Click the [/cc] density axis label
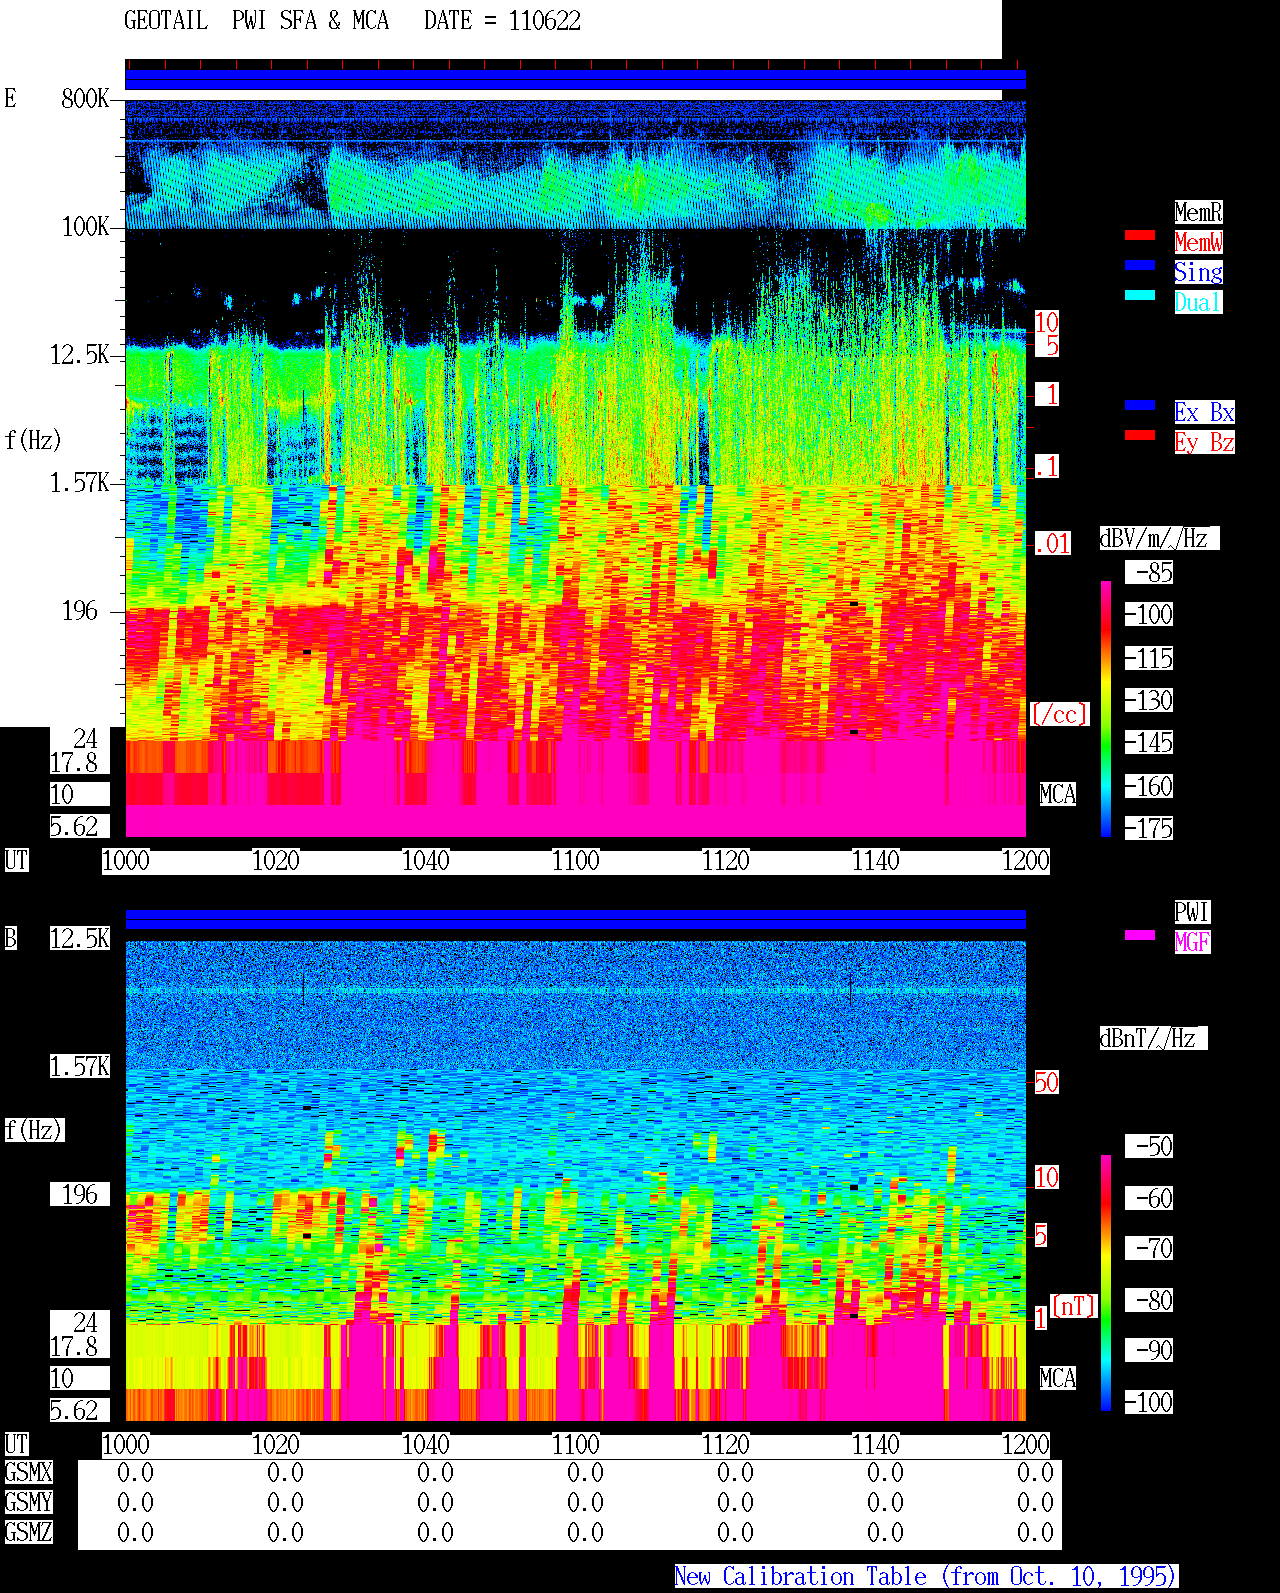 (x=1059, y=715)
